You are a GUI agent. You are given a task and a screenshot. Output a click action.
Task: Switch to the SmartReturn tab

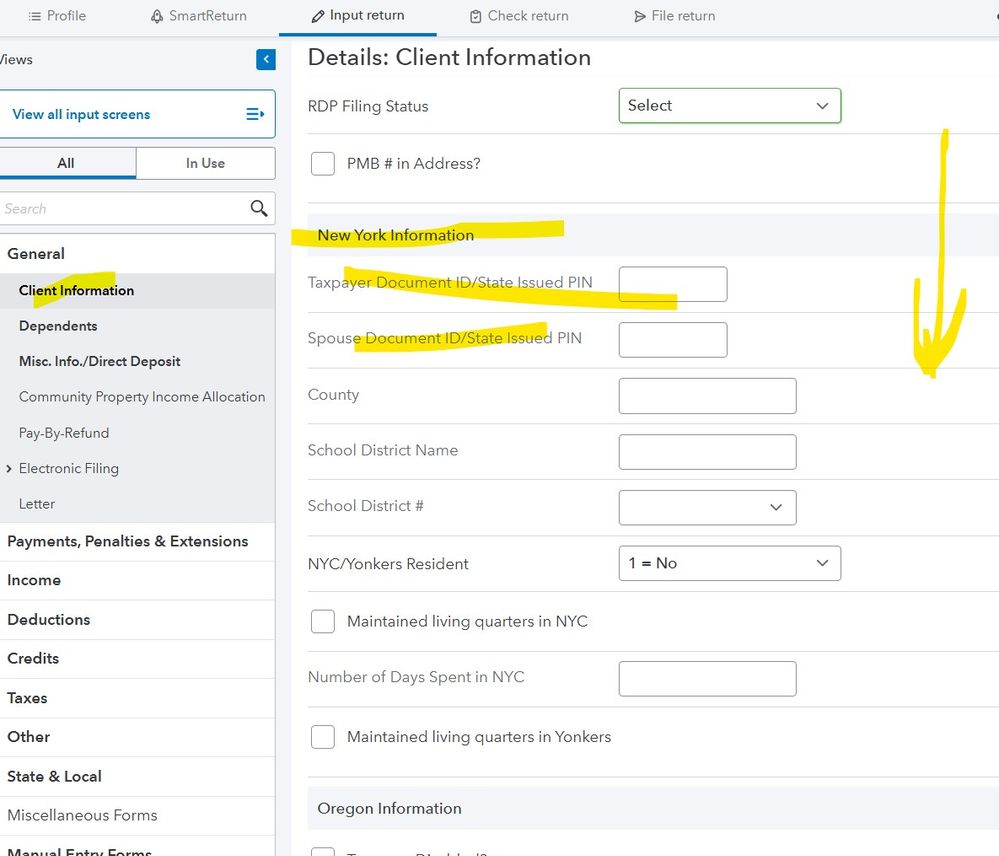tap(199, 16)
